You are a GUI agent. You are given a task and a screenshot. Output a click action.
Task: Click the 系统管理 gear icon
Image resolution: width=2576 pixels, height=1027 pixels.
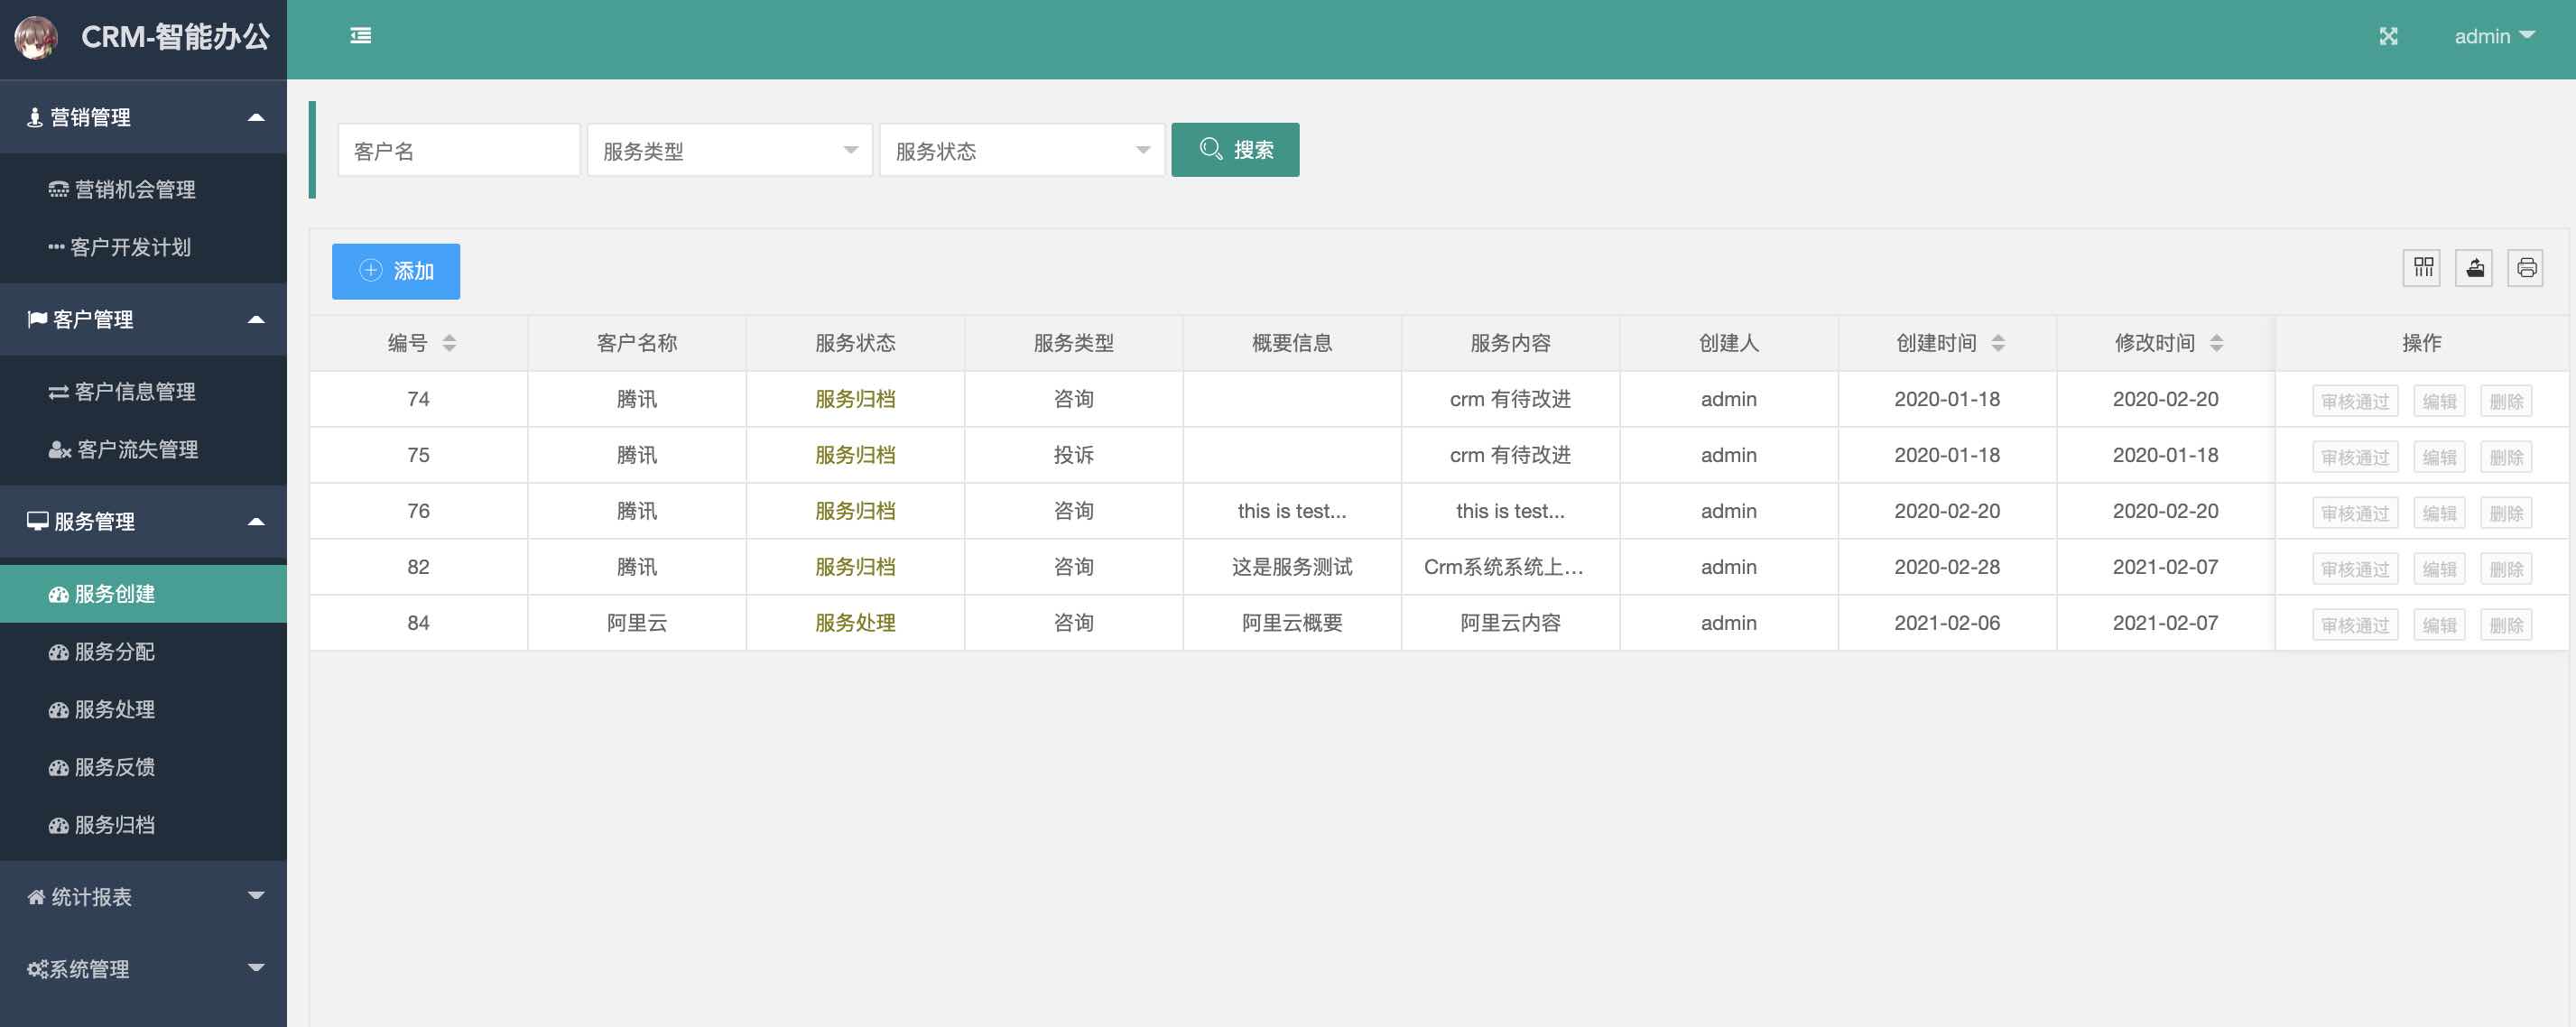point(37,968)
